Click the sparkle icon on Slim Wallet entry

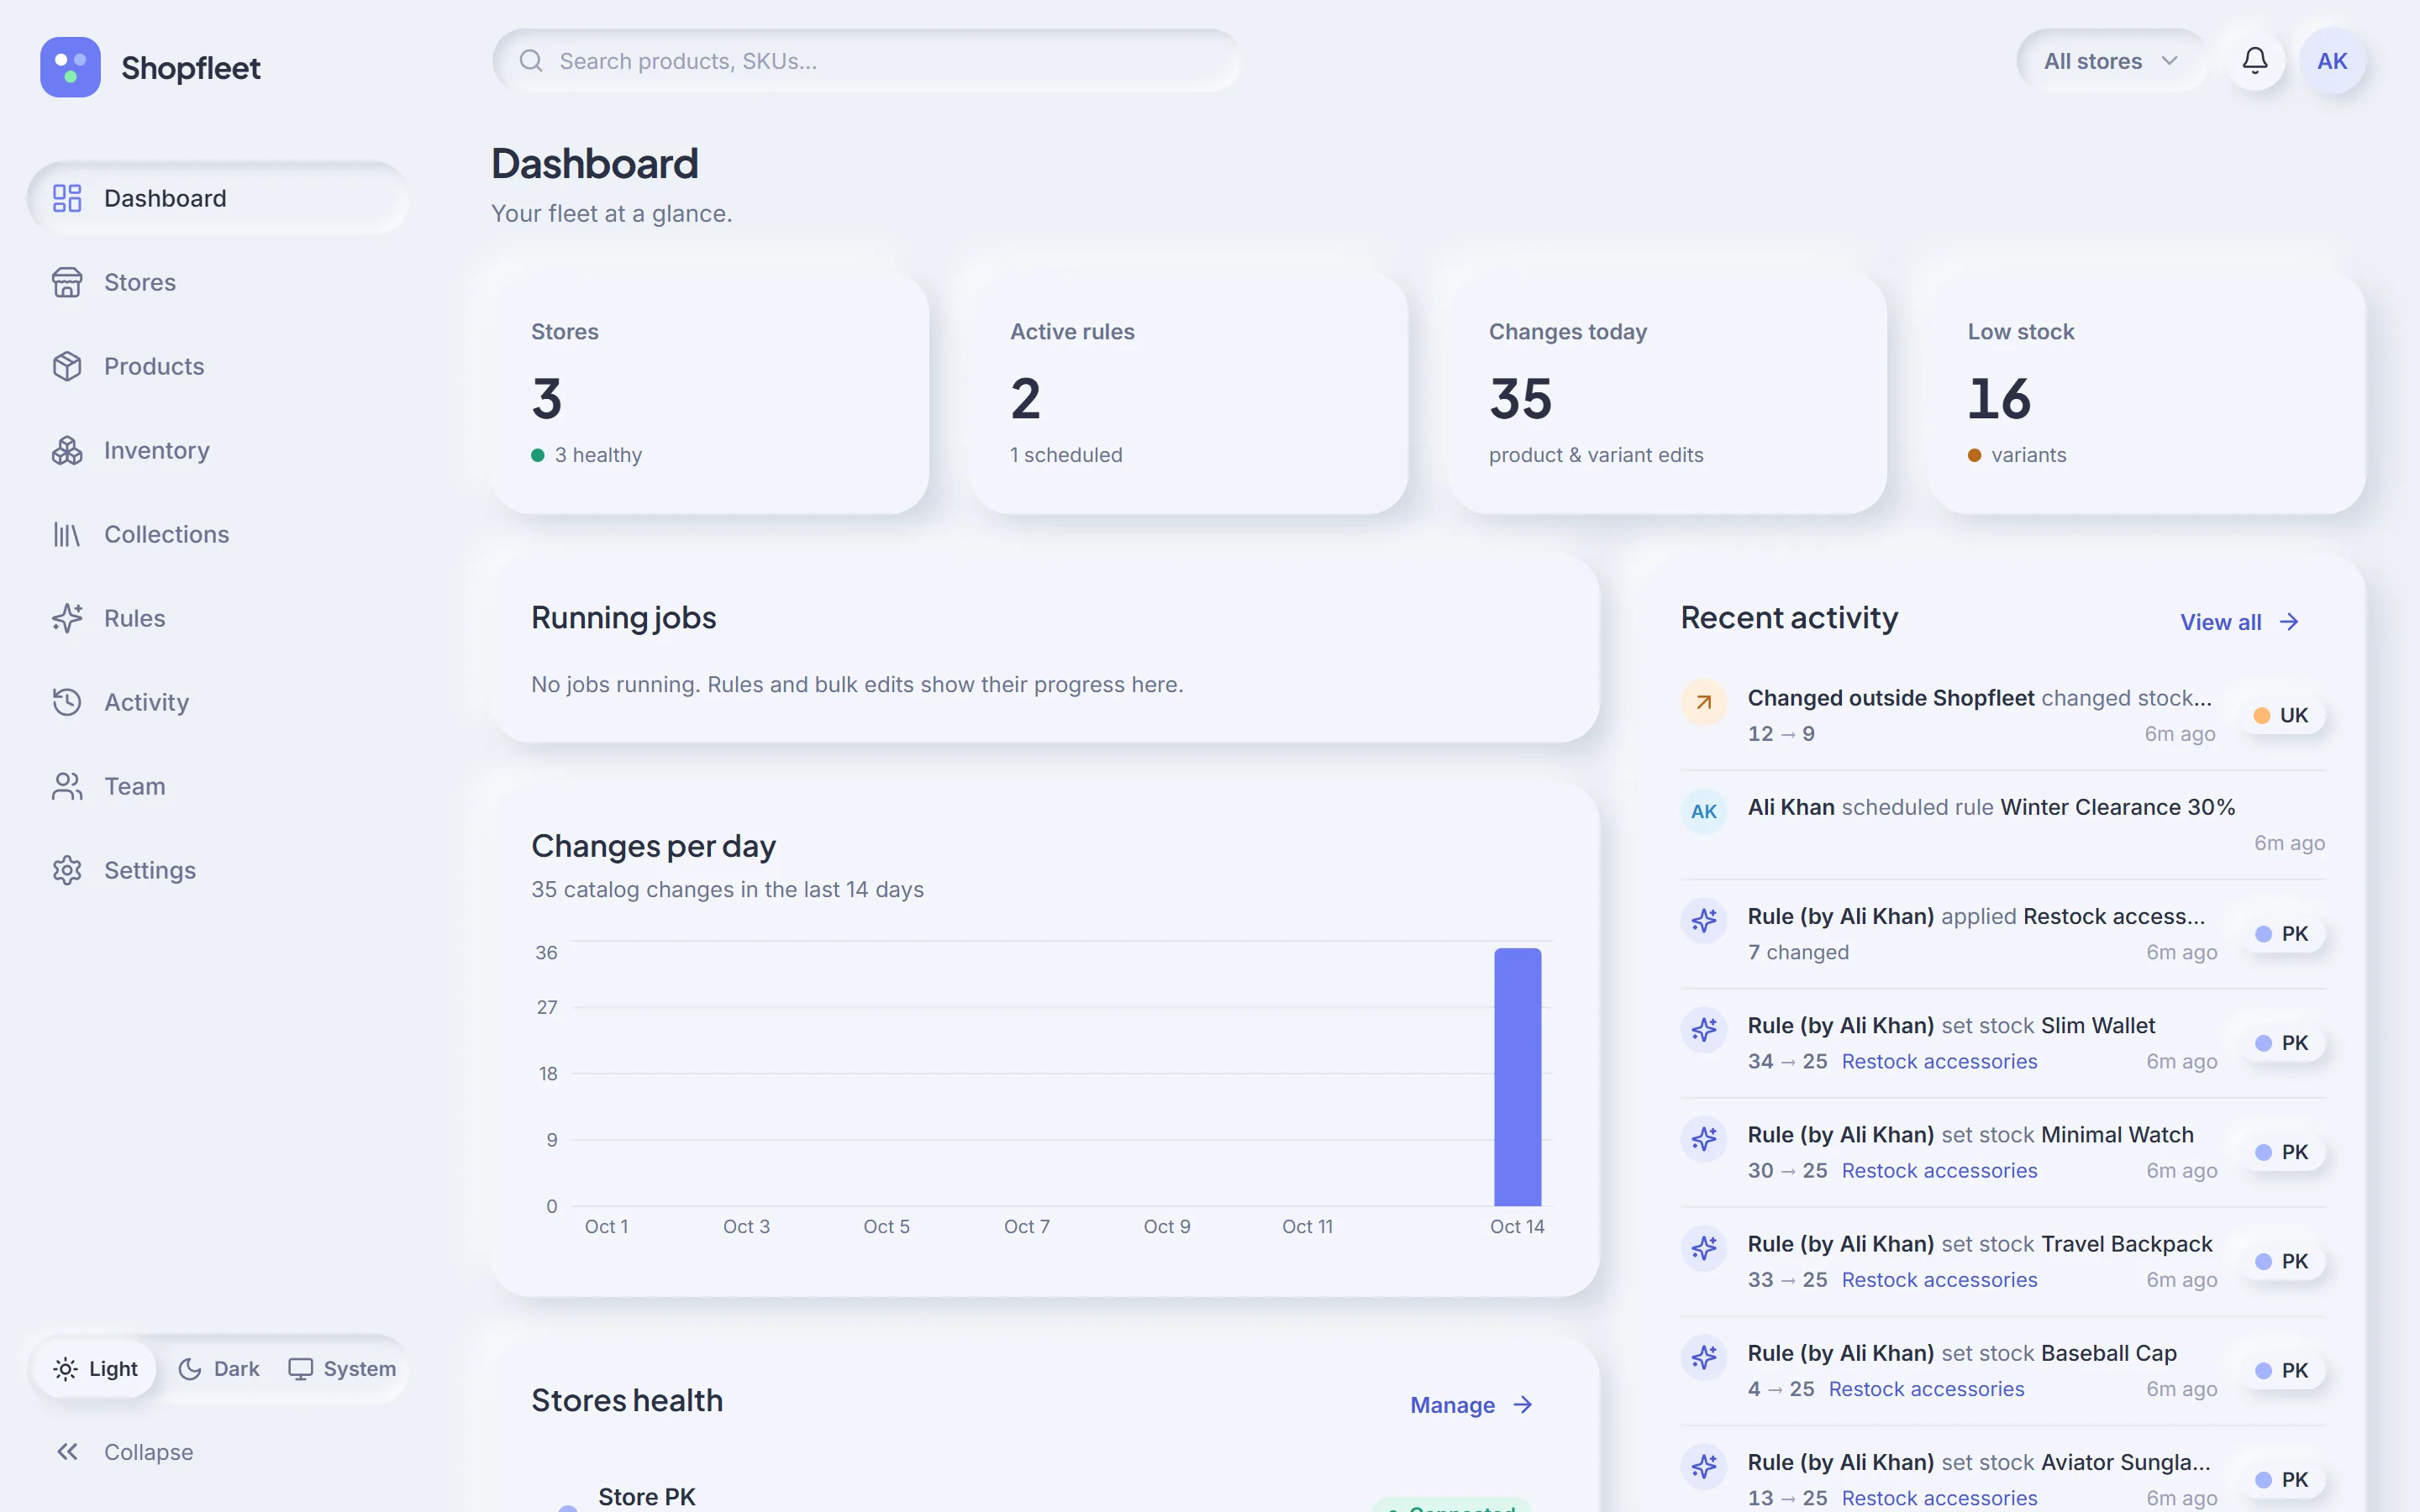(x=1704, y=1030)
